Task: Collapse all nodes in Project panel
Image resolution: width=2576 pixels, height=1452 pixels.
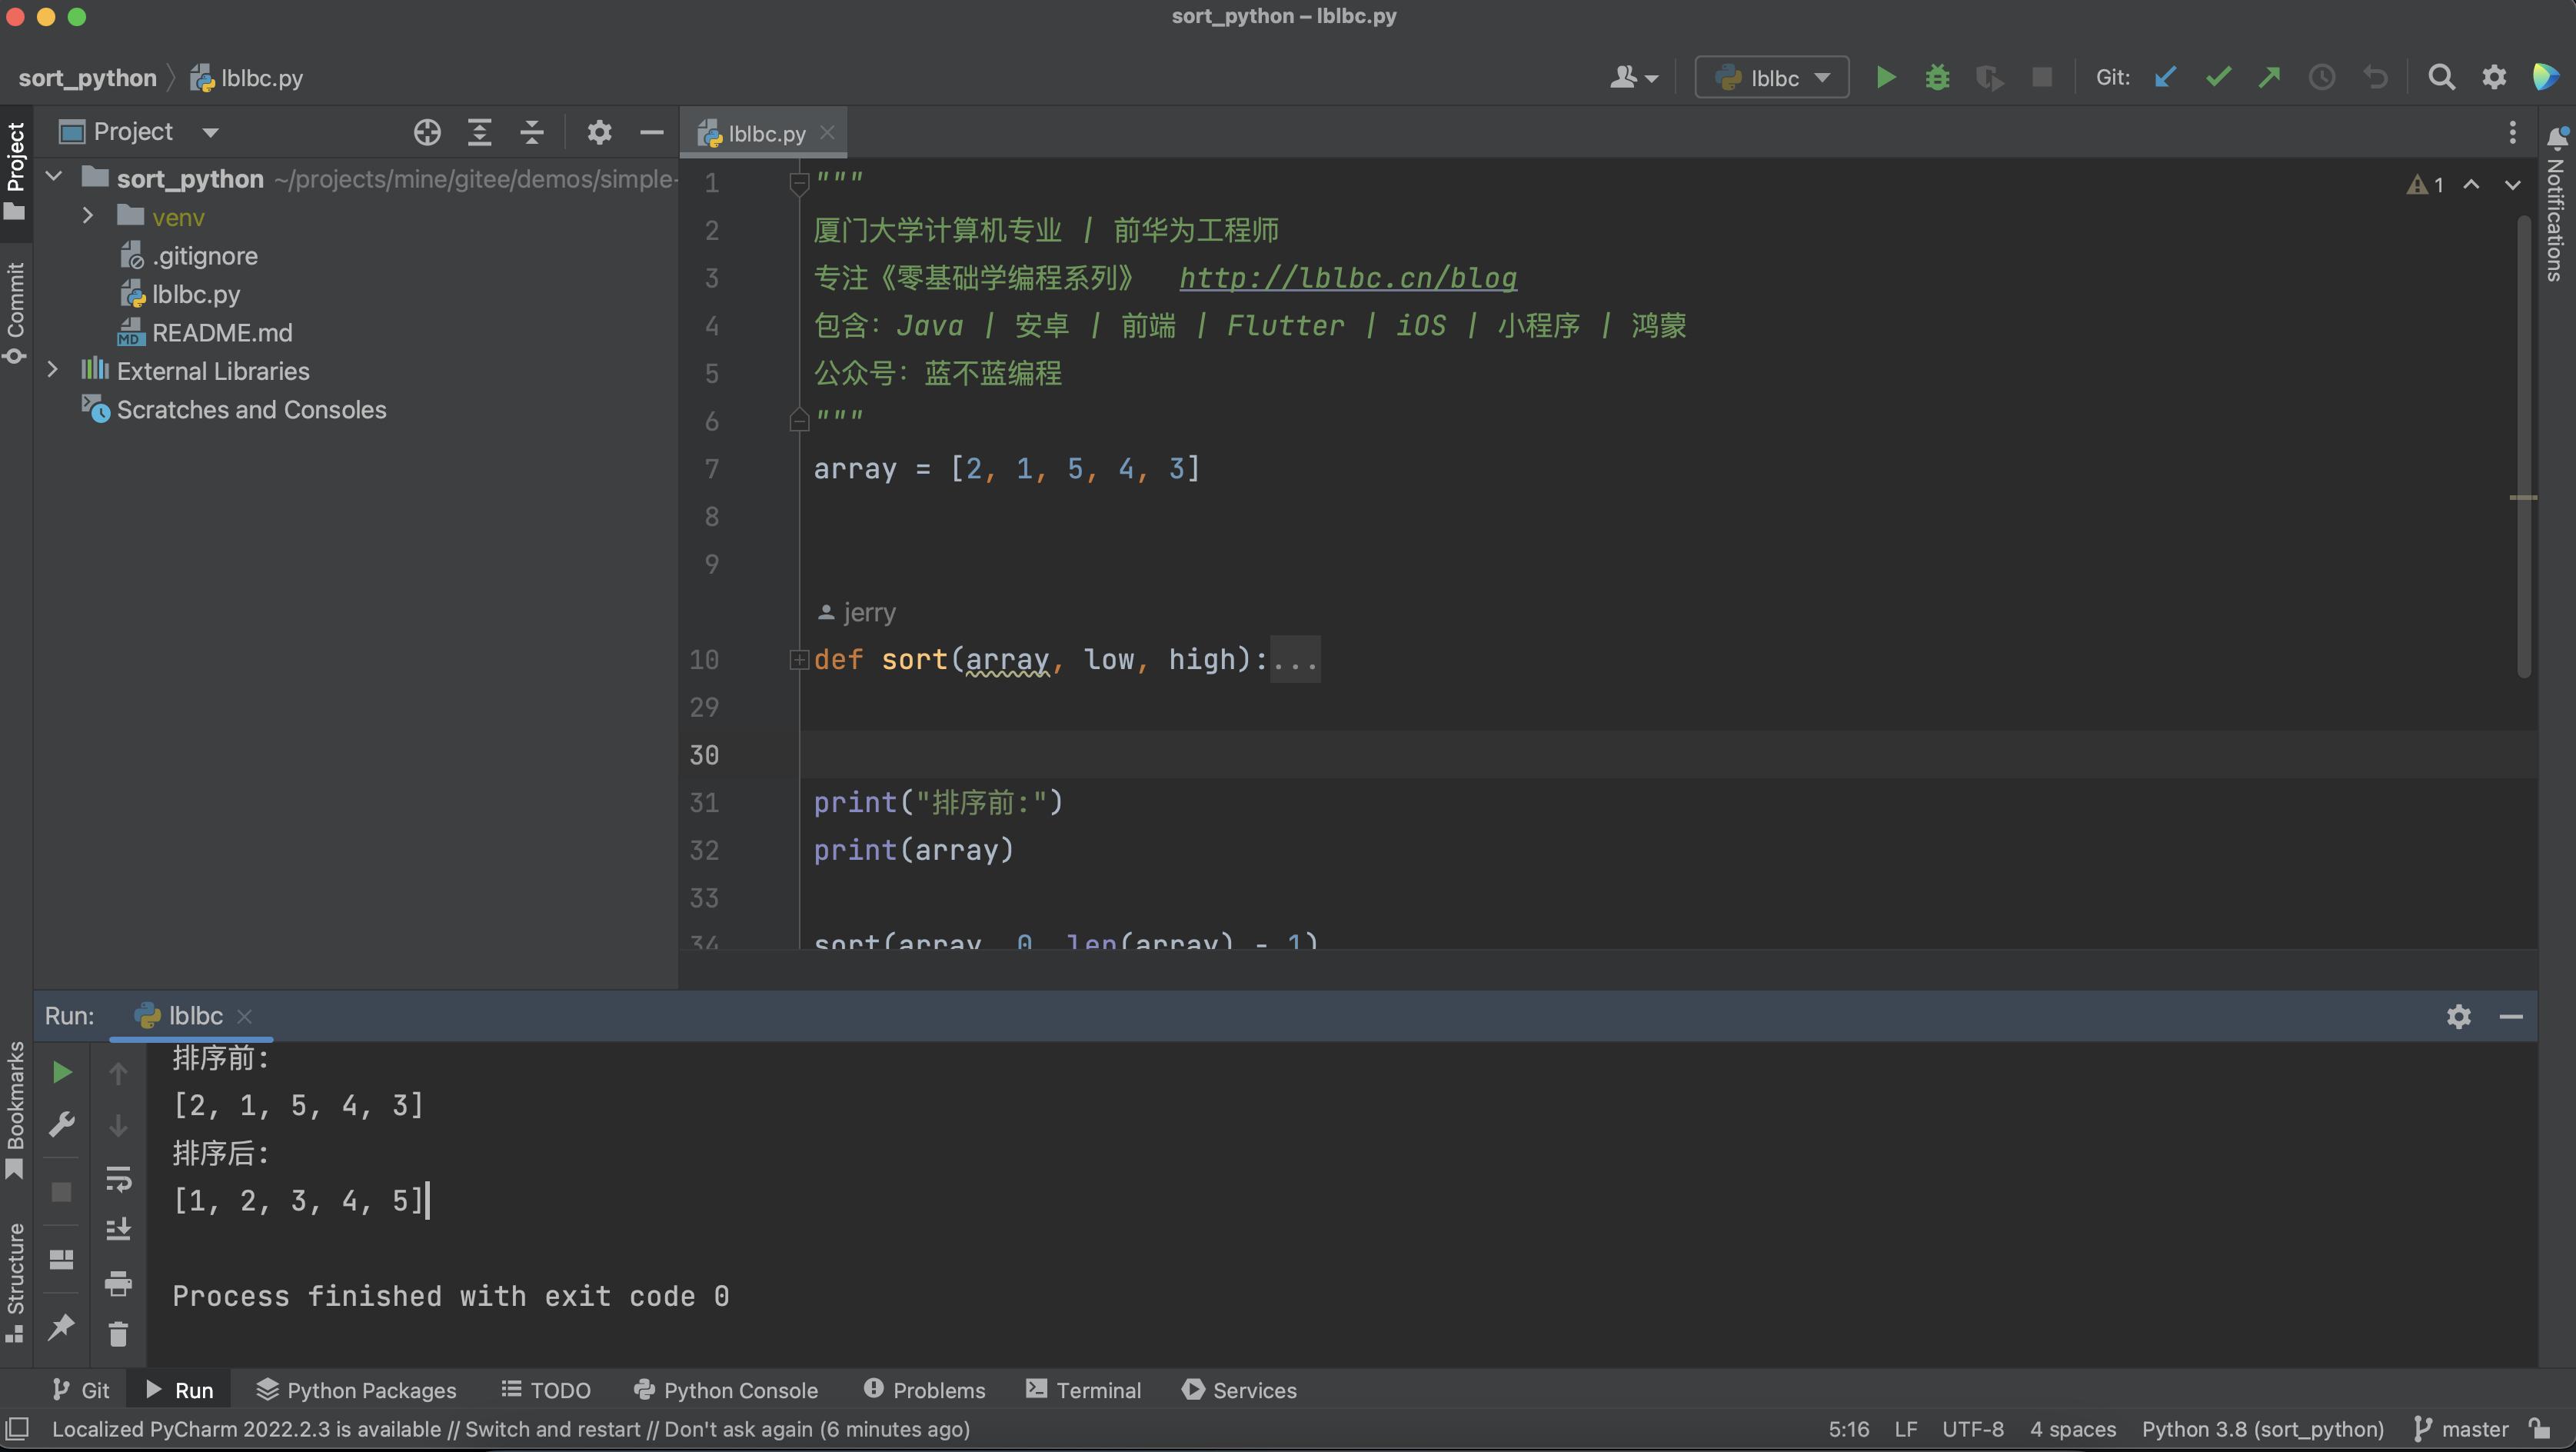Action: [x=532, y=132]
